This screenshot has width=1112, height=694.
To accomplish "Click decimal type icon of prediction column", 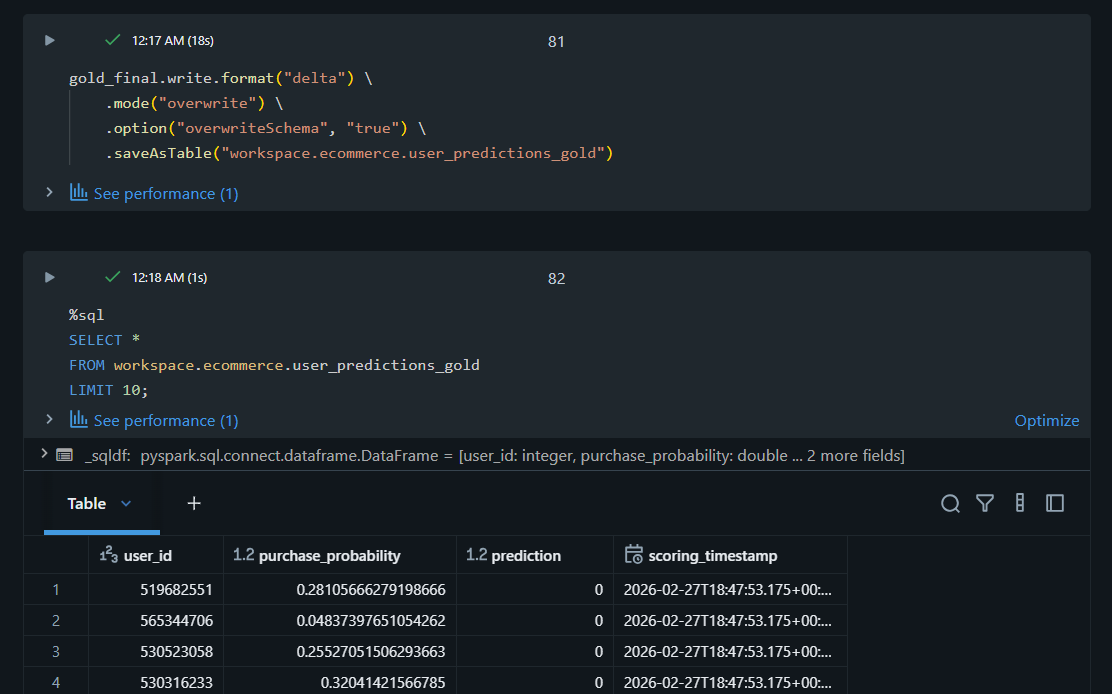I will click(x=476, y=555).
